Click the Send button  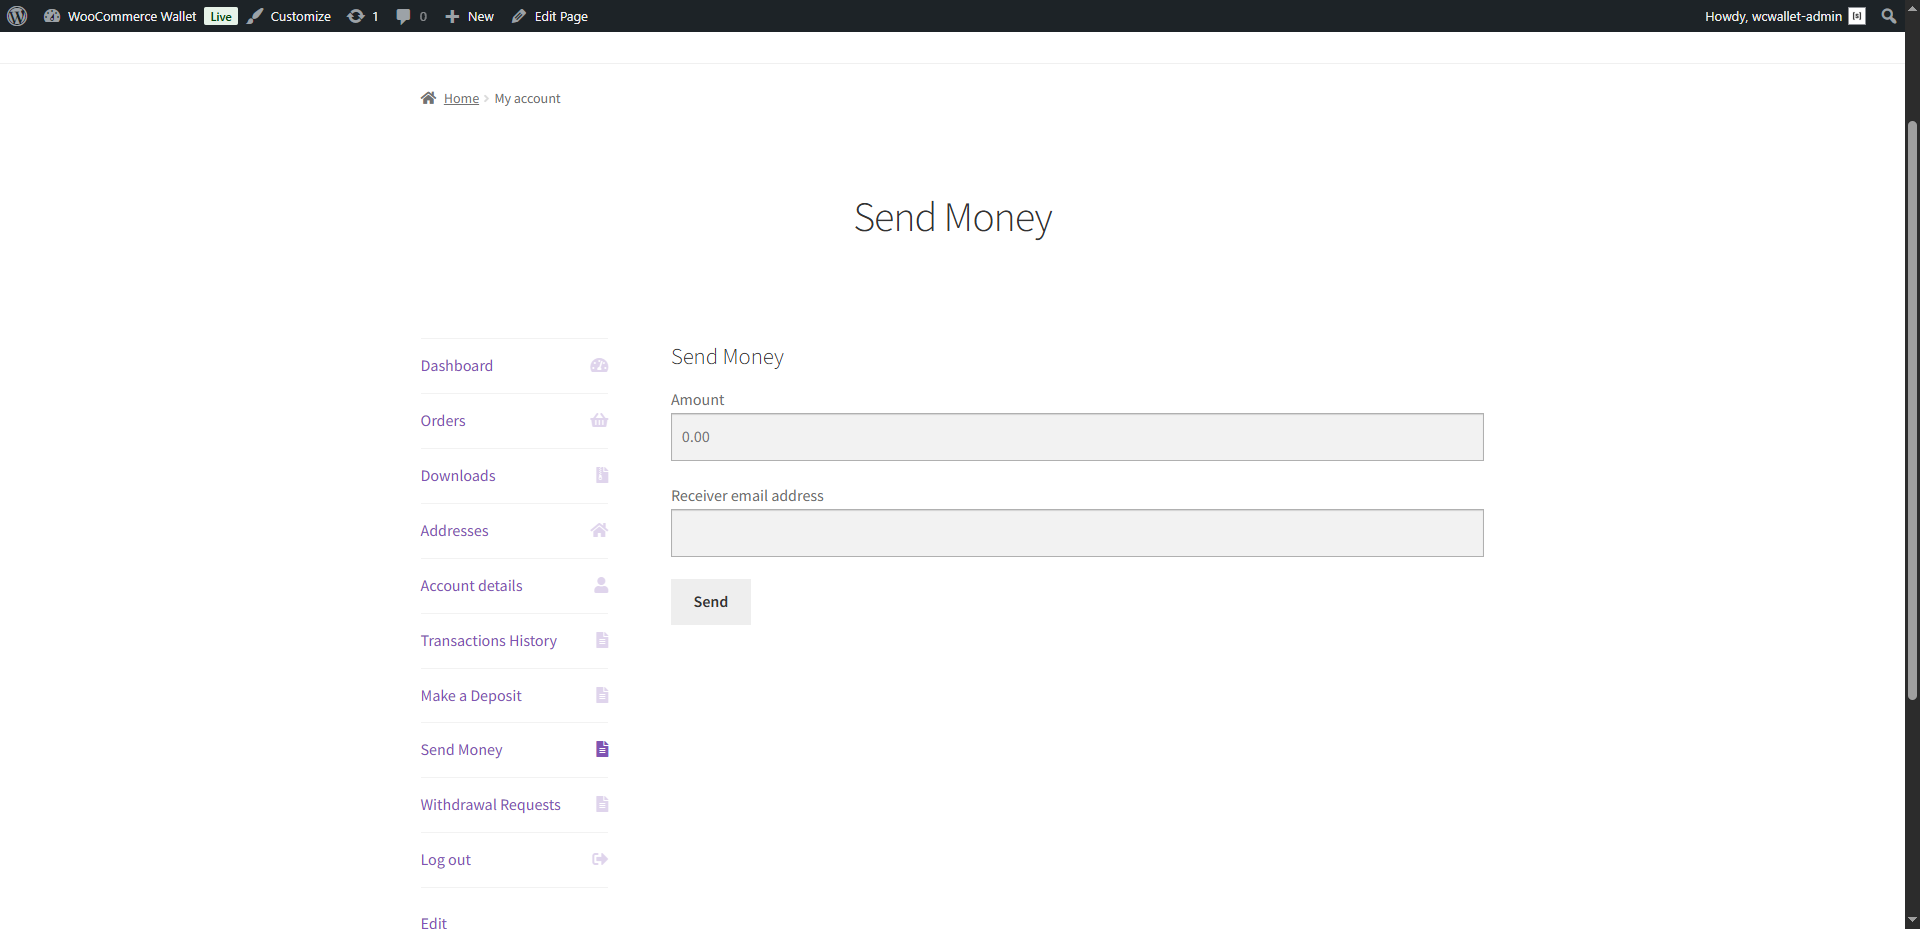tap(711, 602)
